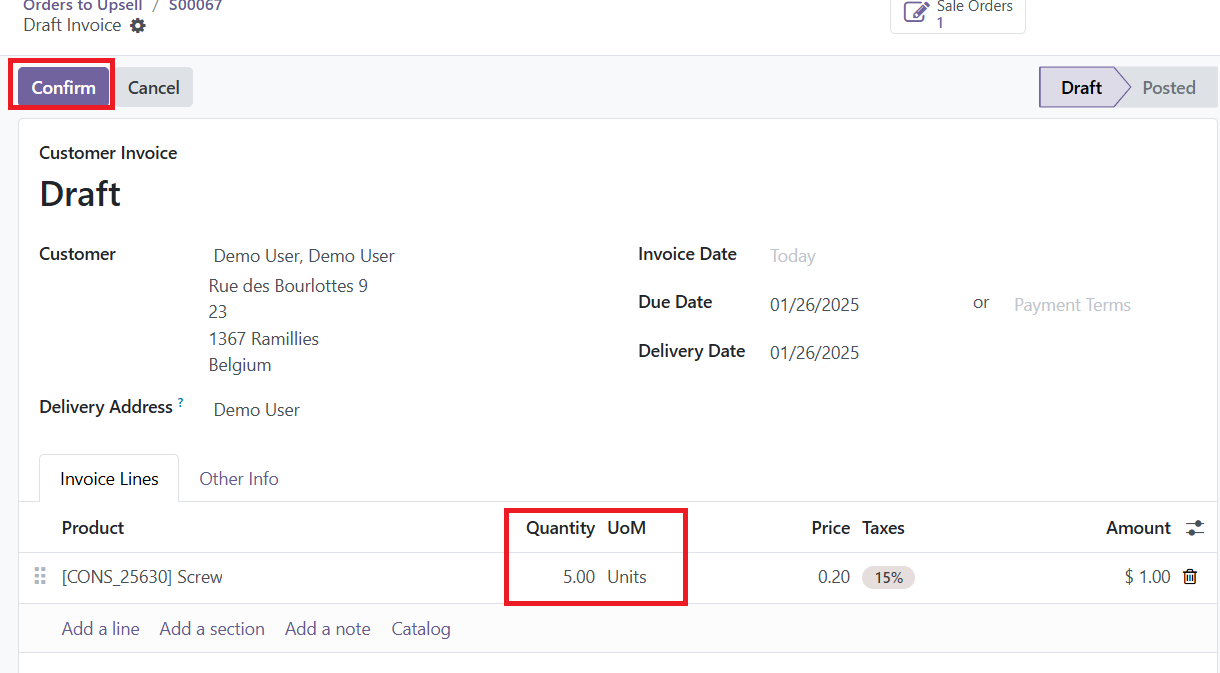This screenshot has height=673, width=1220.
Task: Open the Draft Invoice gear actions menu
Action: click(x=138, y=26)
